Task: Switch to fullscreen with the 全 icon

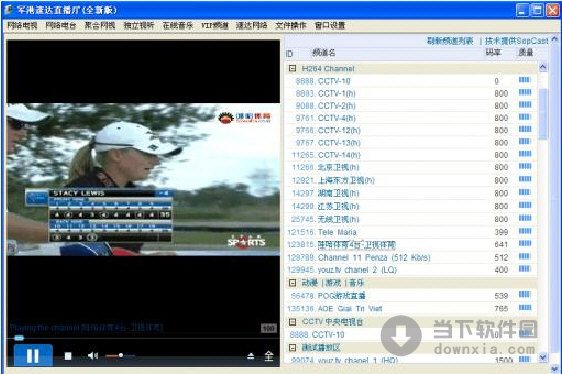Action: click(x=269, y=356)
